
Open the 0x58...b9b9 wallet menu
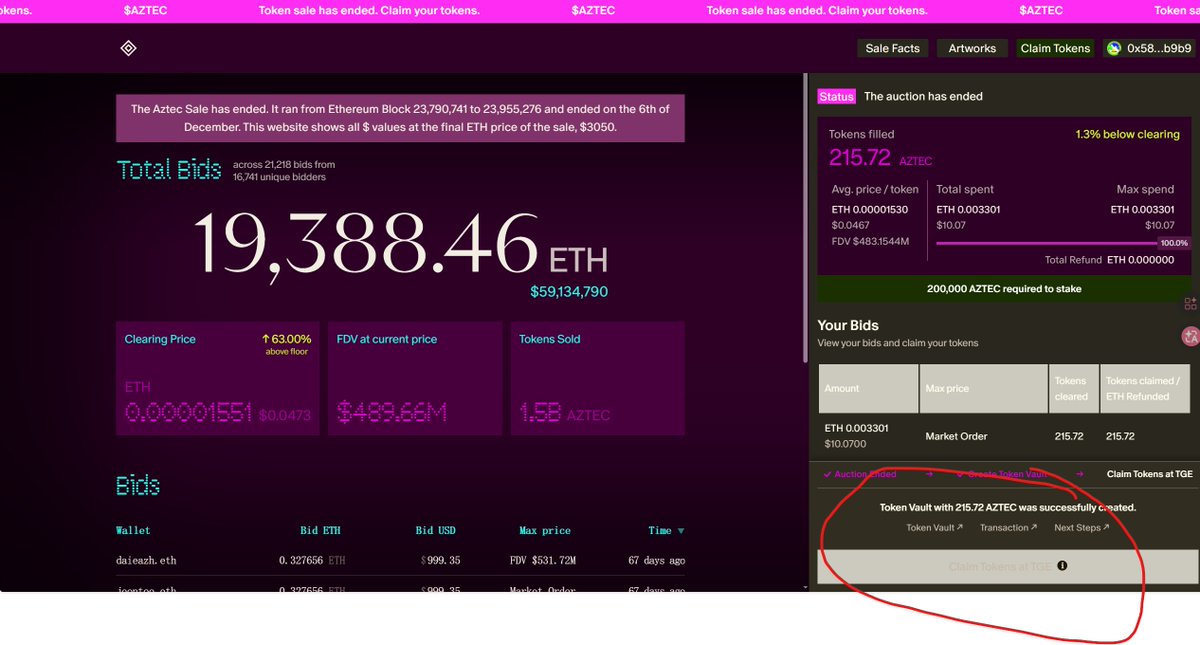[x=1150, y=48]
